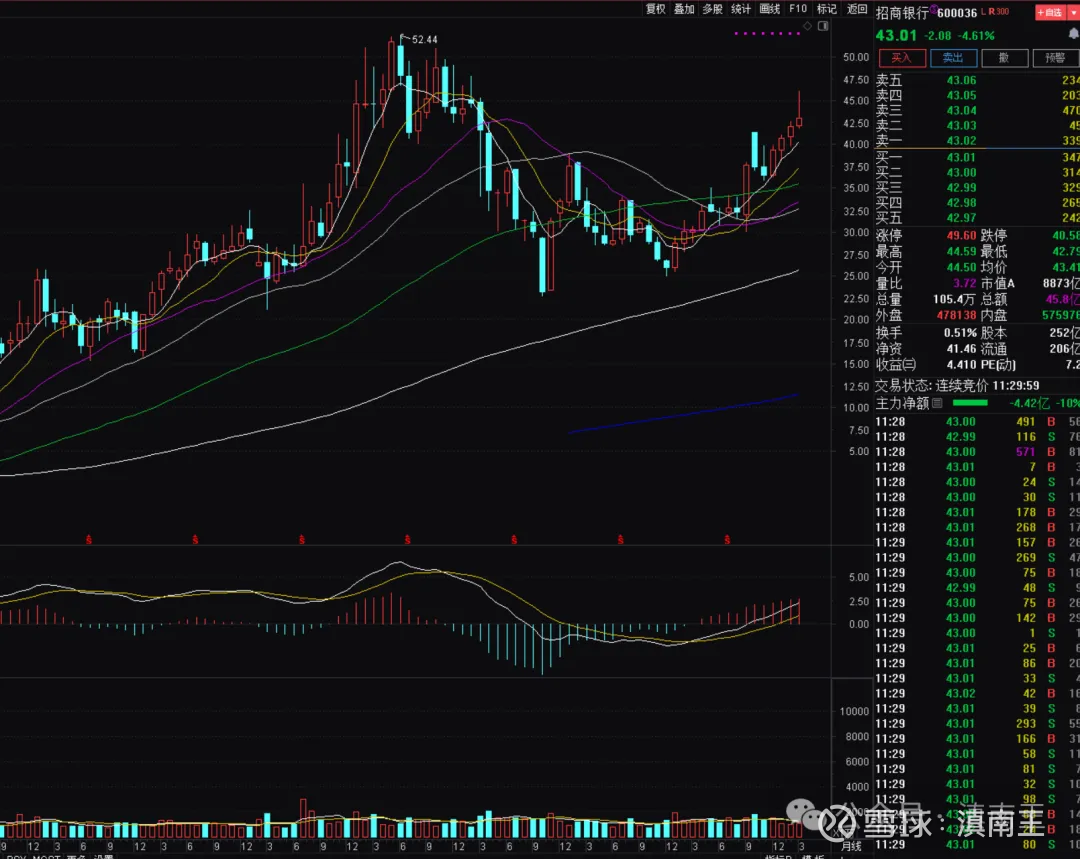Click the trade row with price 43.02
The width and height of the screenshot is (1080, 859).
[977, 693]
